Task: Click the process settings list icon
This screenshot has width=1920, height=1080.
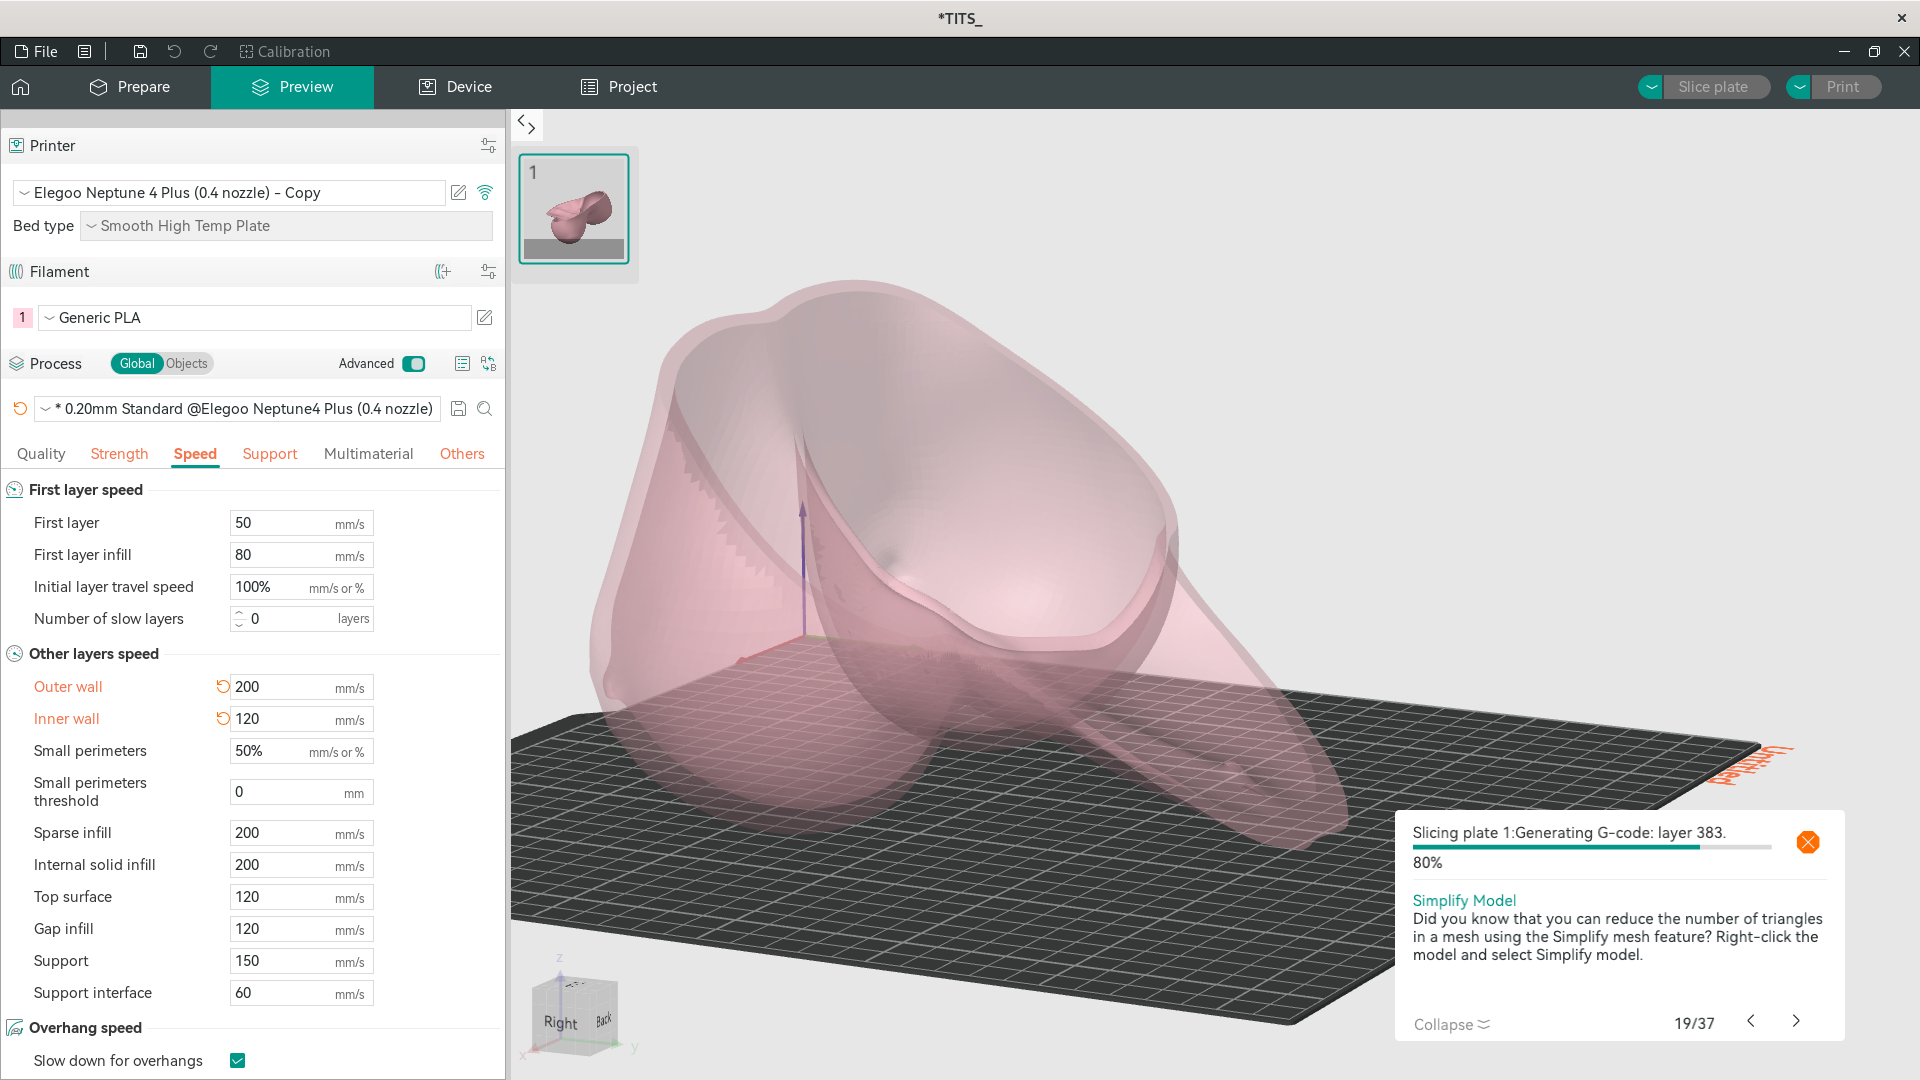Action: pos(462,364)
